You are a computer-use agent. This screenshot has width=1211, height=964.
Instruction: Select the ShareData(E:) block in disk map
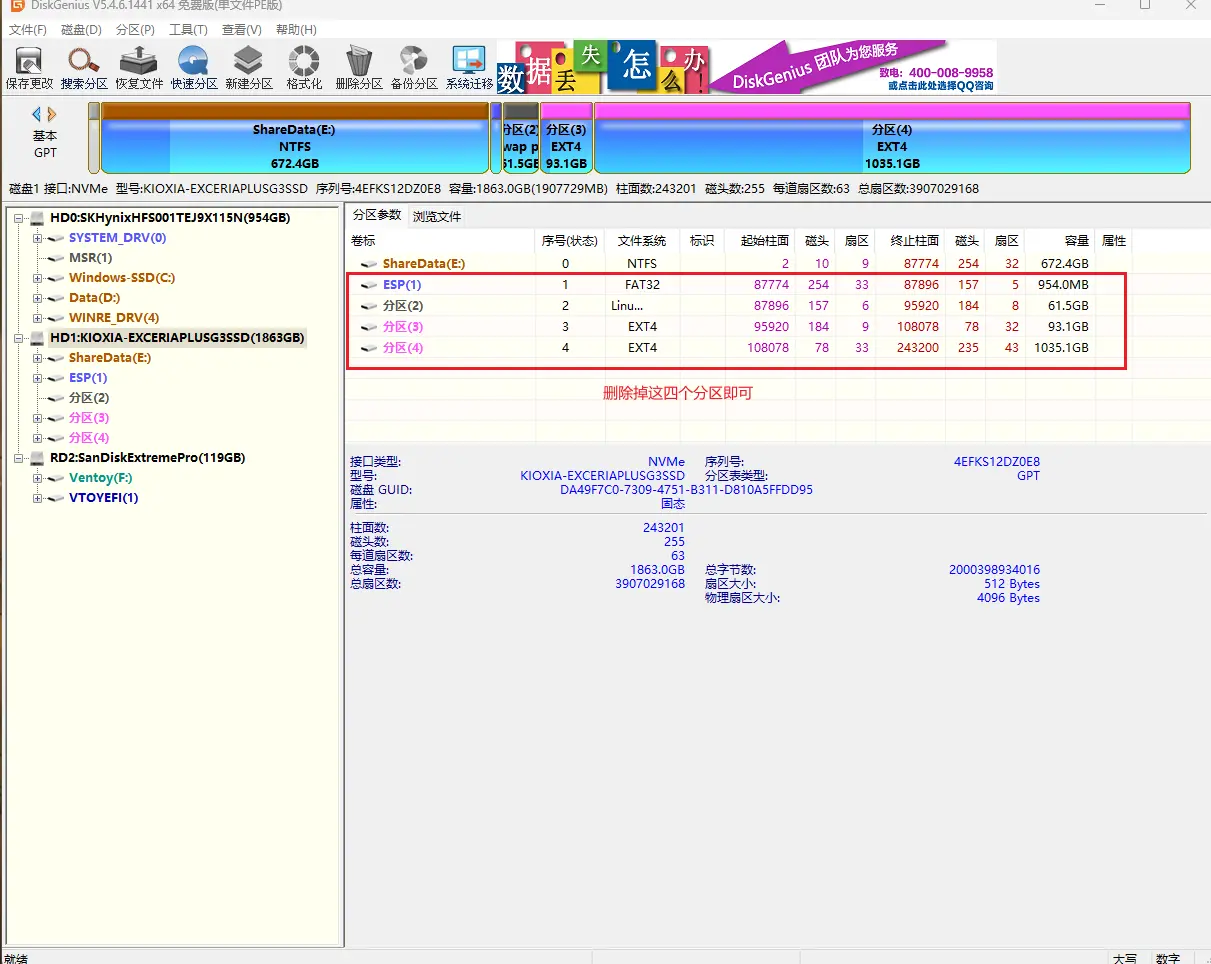[295, 138]
